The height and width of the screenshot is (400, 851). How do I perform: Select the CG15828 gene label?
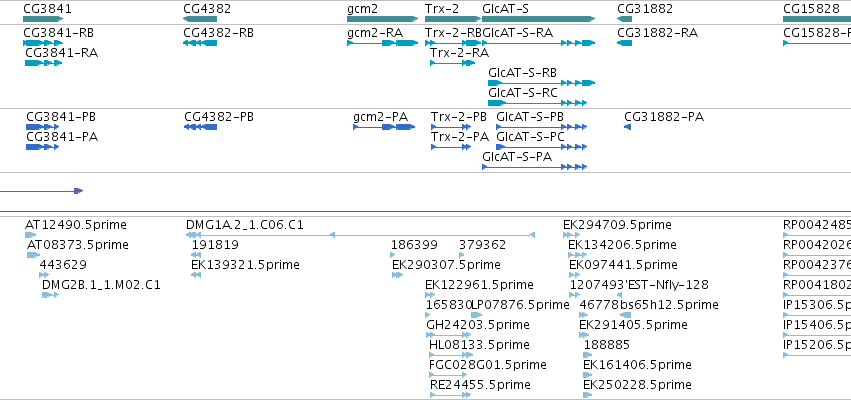click(x=811, y=9)
